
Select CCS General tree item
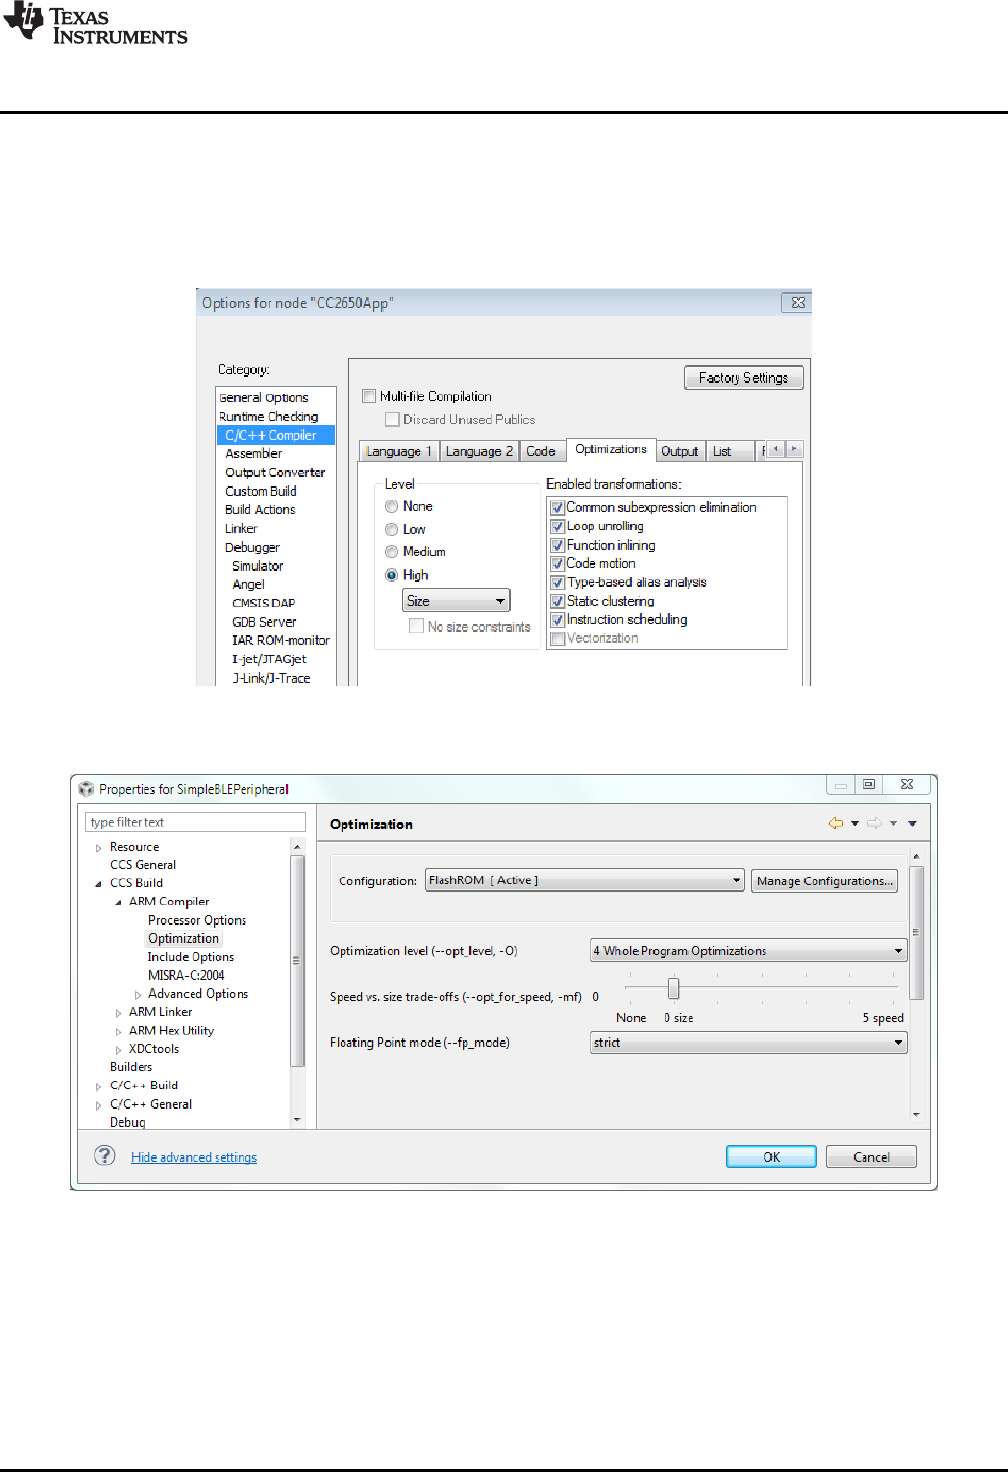pos(143,865)
